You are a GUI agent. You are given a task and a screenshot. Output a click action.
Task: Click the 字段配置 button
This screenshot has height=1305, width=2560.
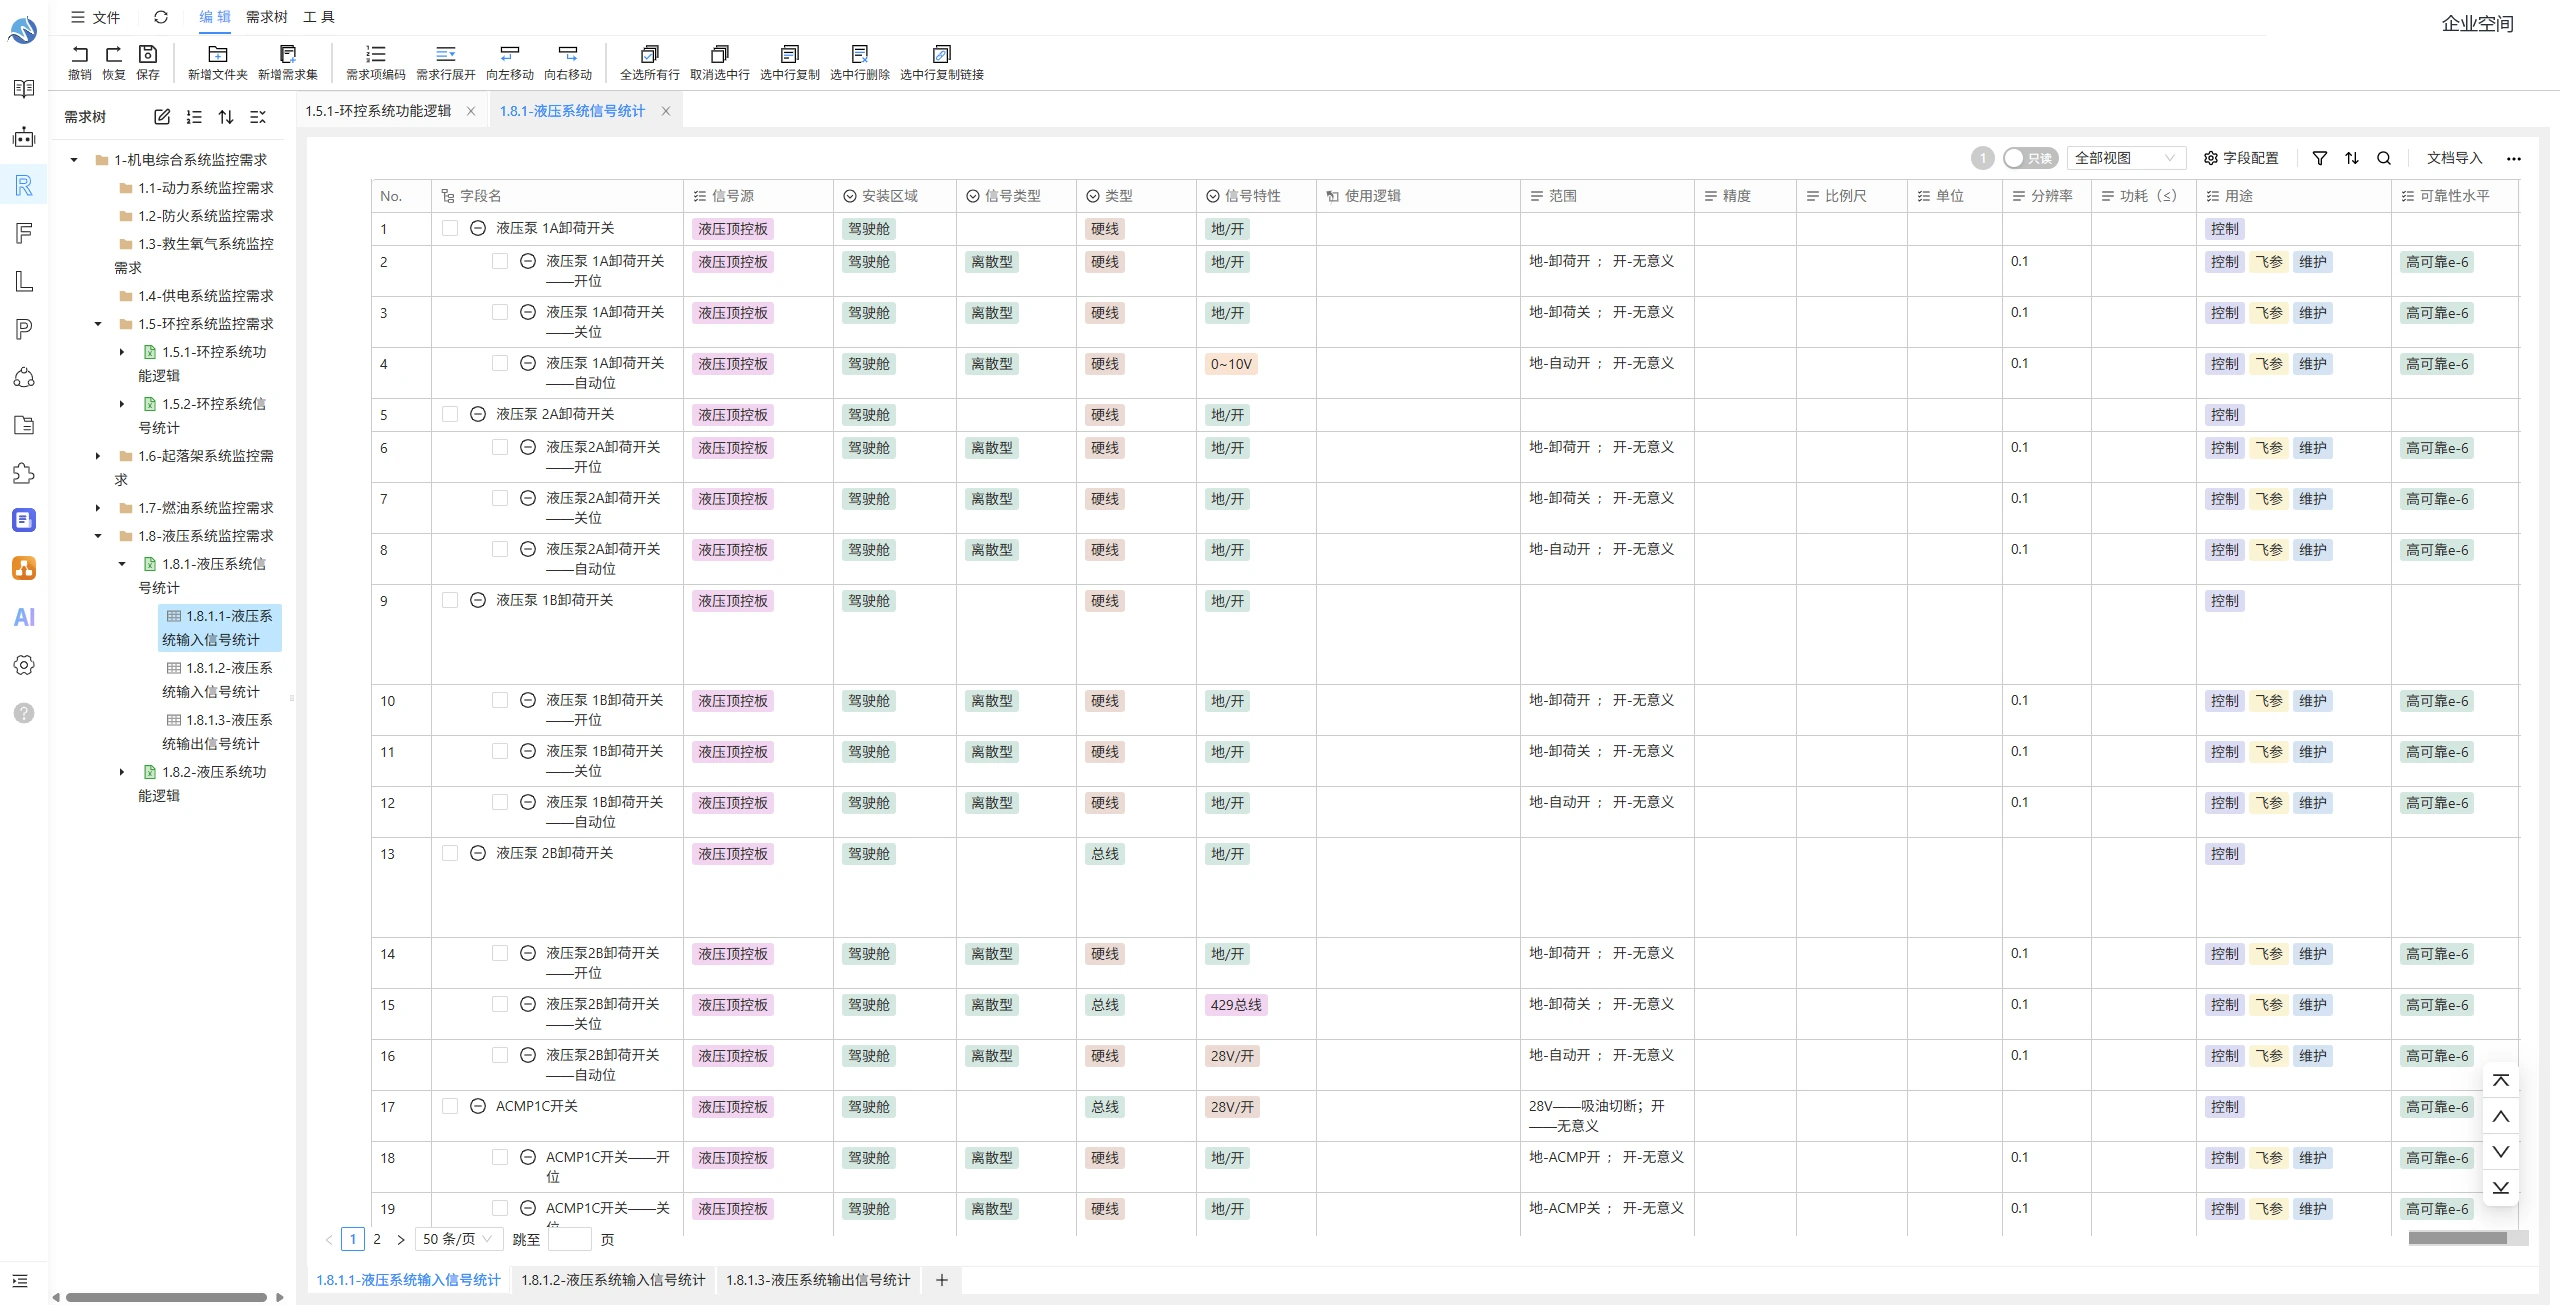[2241, 158]
